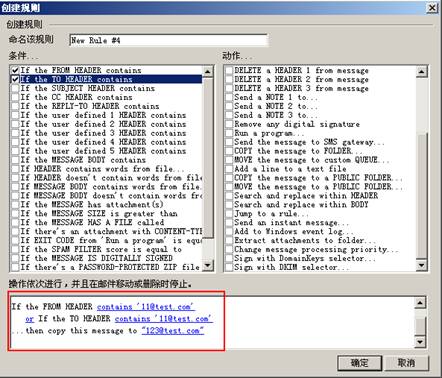Check 'Sign with DKIM selector...' action
Viewport: 442px width, 378px height.
229,267
